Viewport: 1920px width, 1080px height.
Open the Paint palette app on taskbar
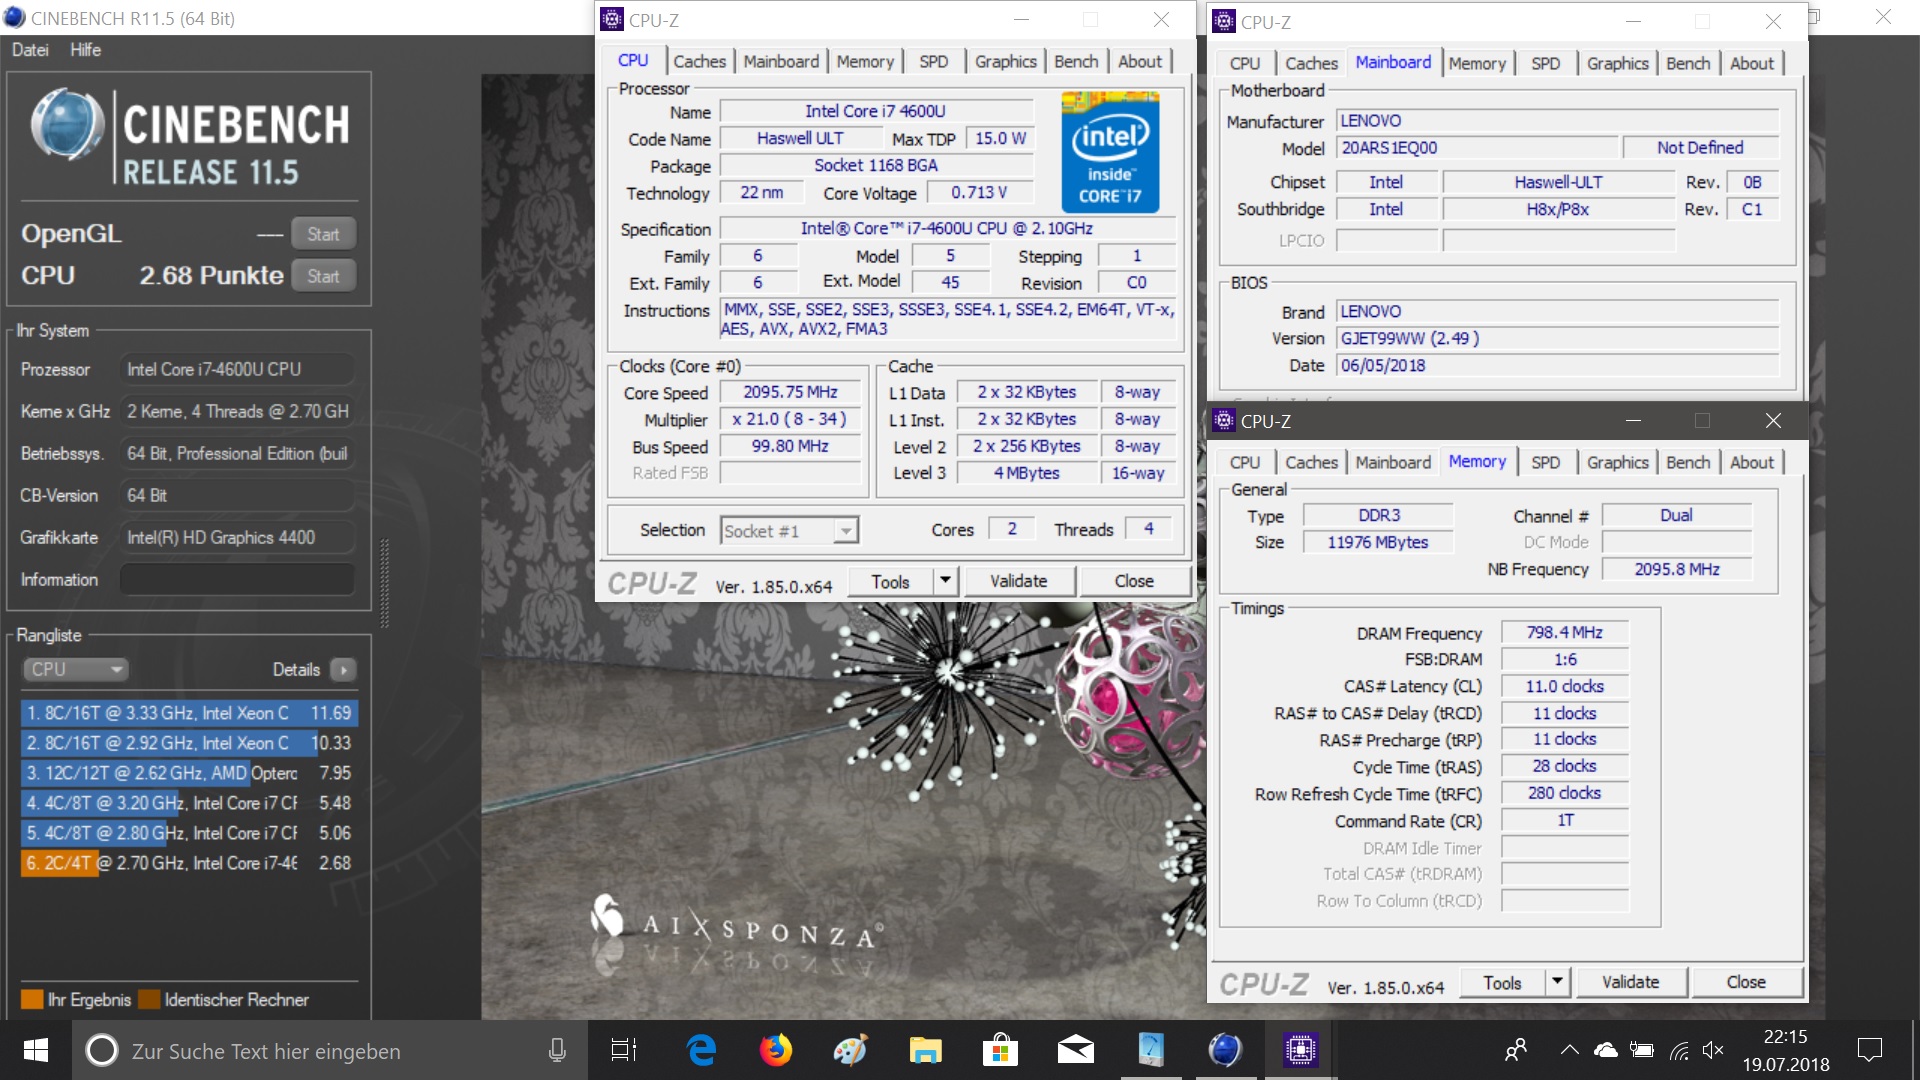[850, 1050]
